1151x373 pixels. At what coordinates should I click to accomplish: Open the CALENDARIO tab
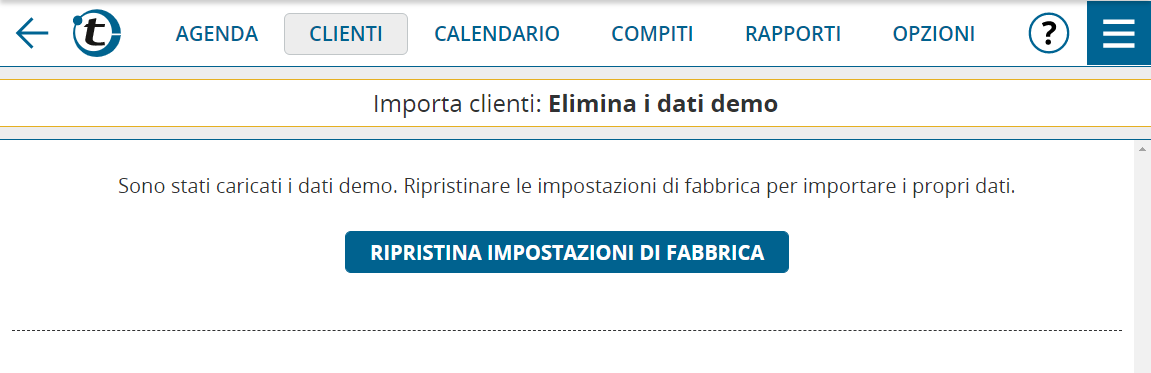coord(497,34)
